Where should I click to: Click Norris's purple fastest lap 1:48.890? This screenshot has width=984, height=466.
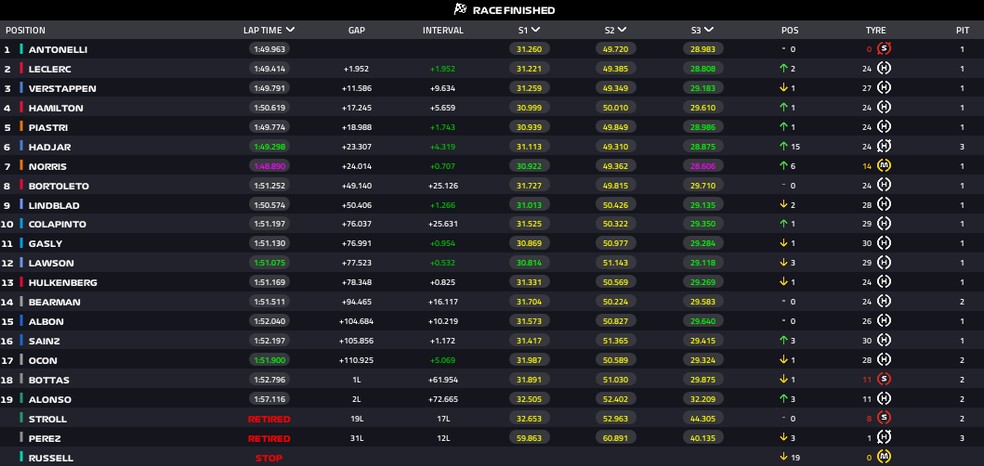(x=269, y=166)
